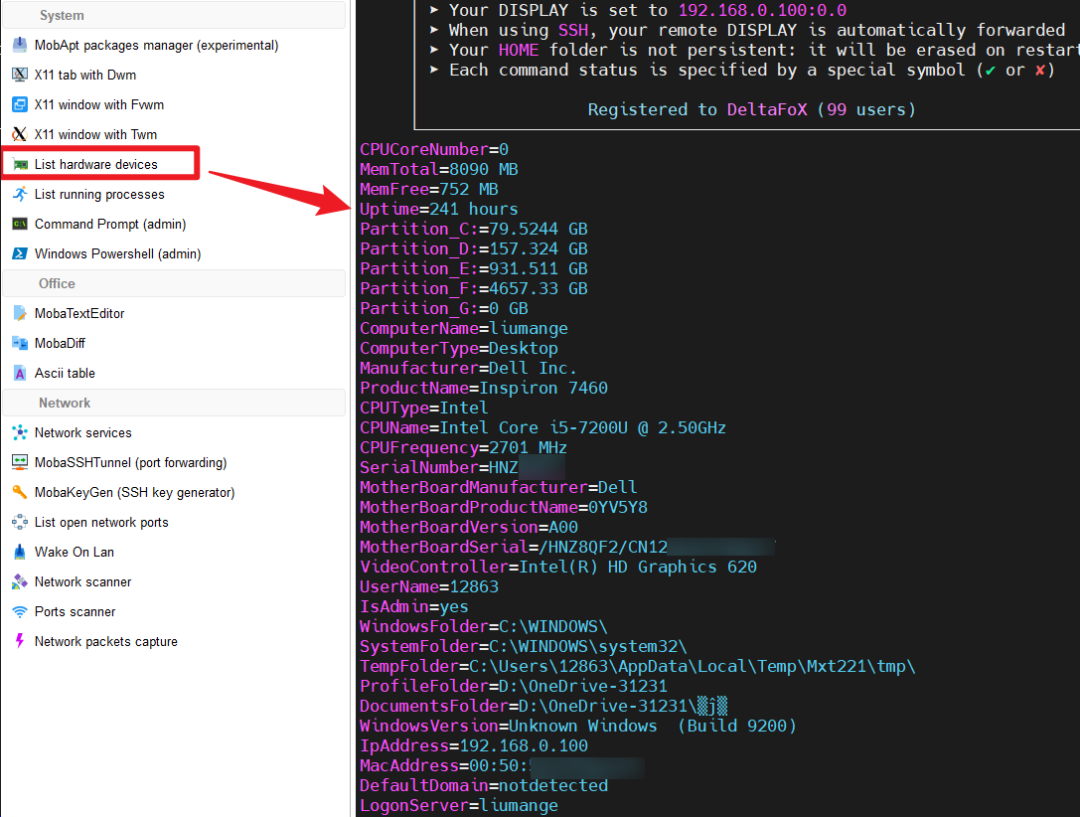Viewport: 1080px width, 817px height.
Task: Open MobaSSHTunnel (port forwarding) entry
Action: (130, 462)
